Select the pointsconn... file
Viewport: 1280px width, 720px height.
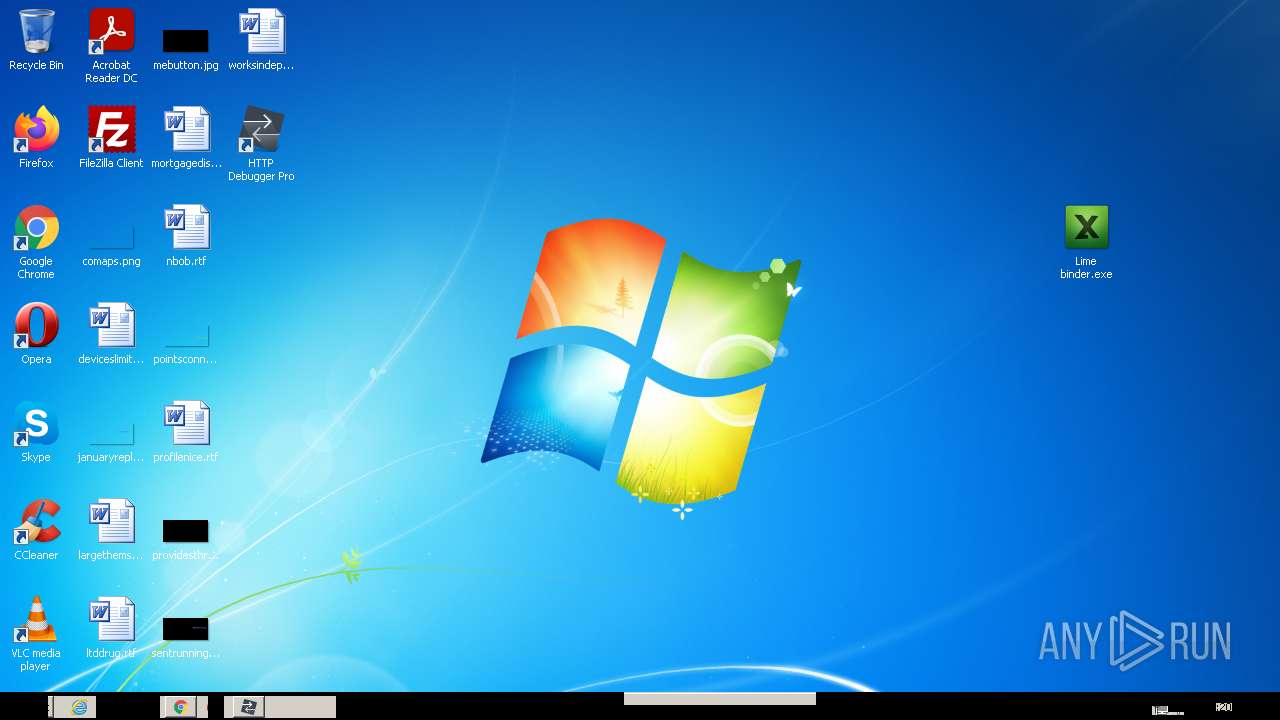[x=186, y=344]
